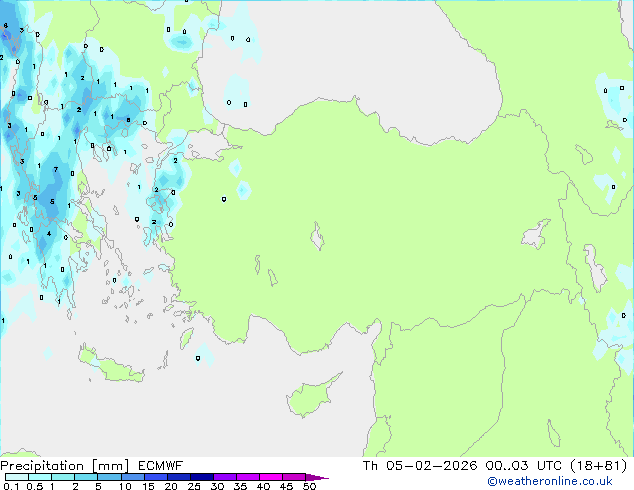Click Lake Tuz in central Turkey
634x490 pixels.
(x=319, y=239)
